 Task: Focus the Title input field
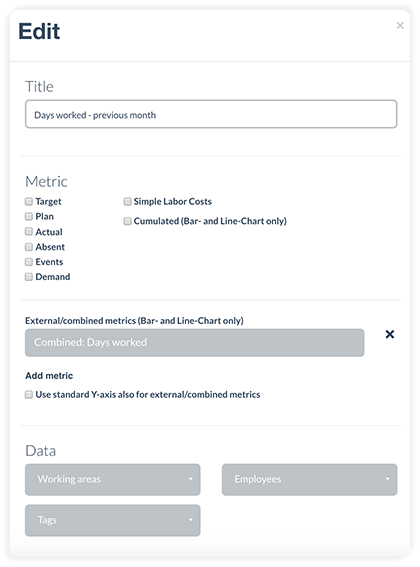(x=211, y=114)
